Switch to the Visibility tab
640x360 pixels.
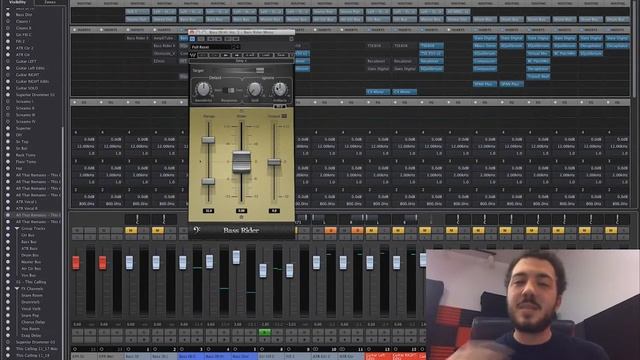click(x=17, y=2)
